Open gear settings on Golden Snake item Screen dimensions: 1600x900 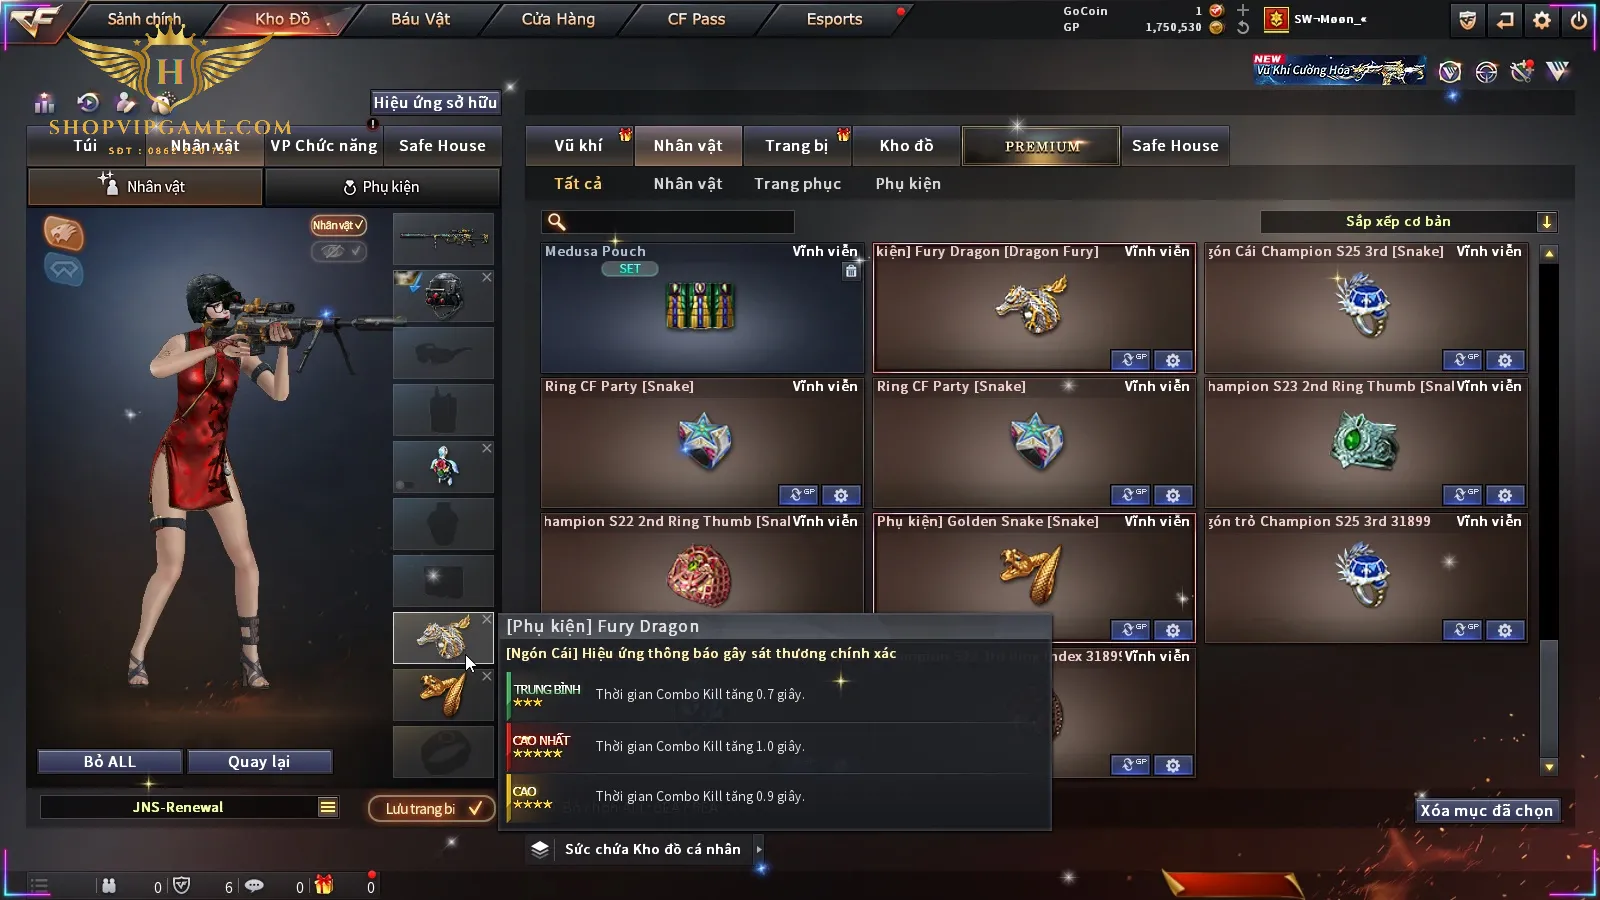(x=1173, y=630)
